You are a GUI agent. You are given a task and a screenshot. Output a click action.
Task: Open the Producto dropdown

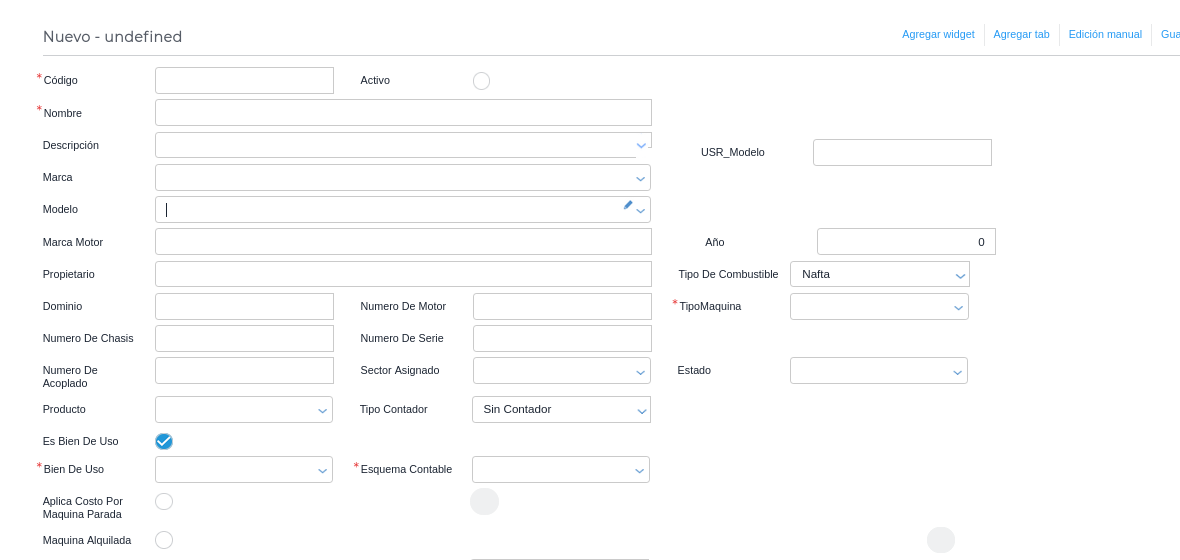tap(243, 410)
